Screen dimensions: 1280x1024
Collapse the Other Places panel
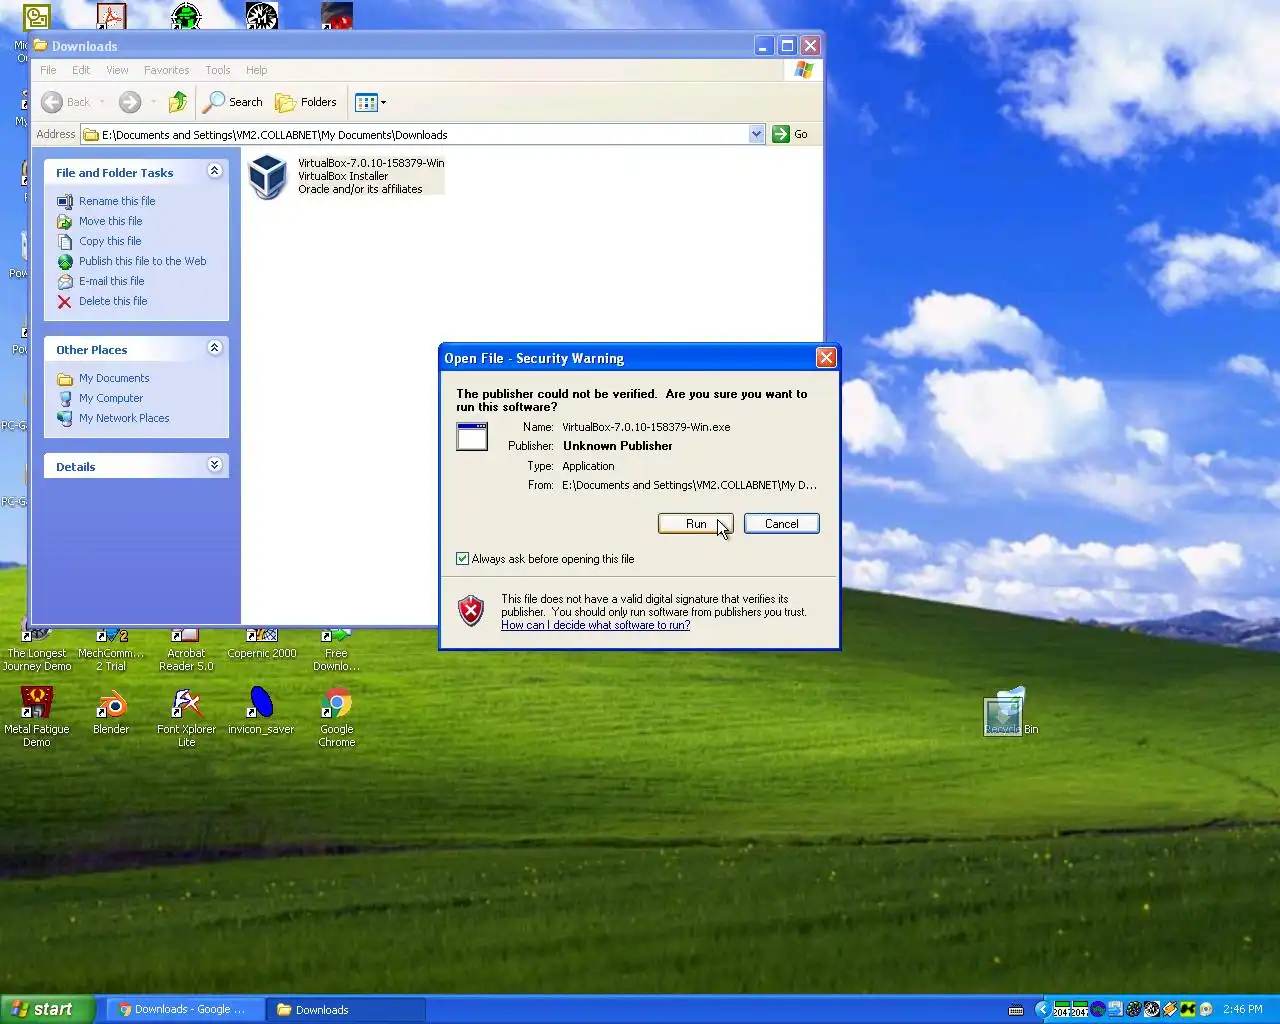(214, 348)
